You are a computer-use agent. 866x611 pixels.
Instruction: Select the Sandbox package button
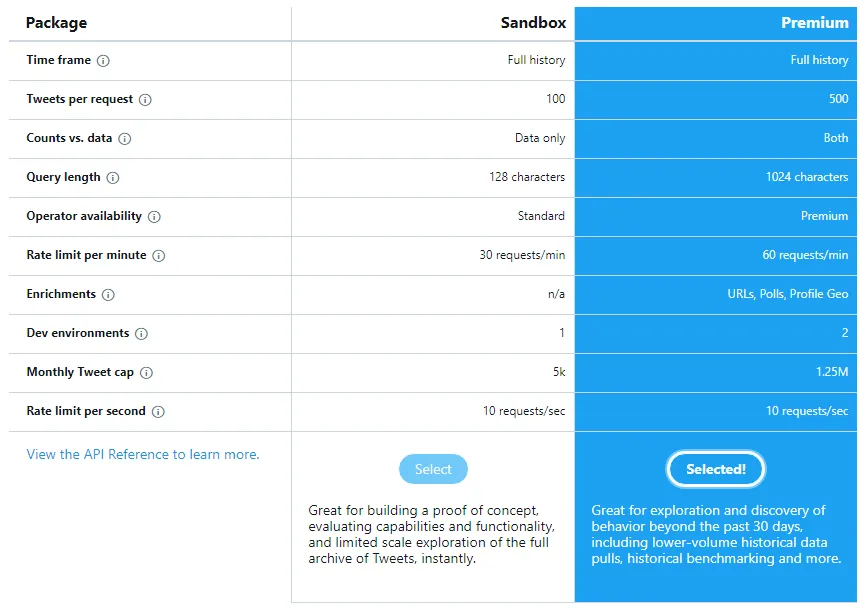[x=433, y=469]
